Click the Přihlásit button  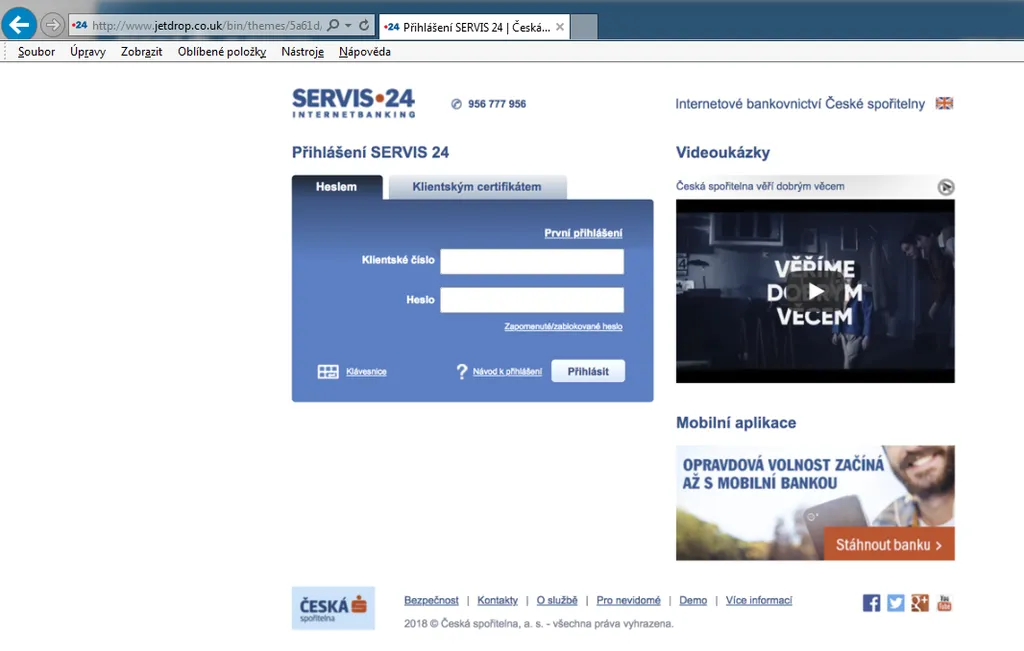(x=588, y=371)
